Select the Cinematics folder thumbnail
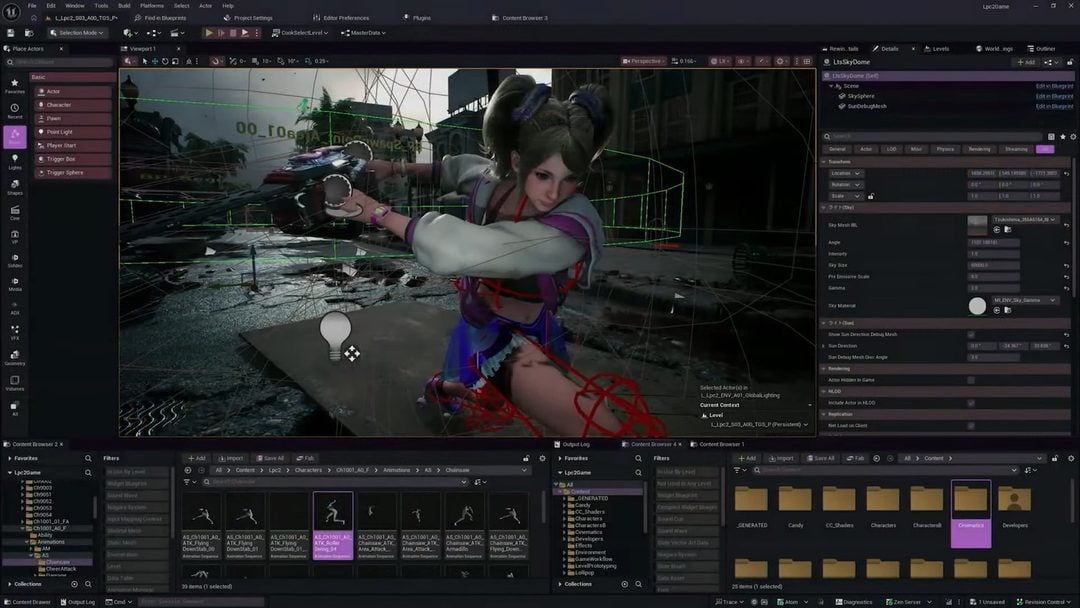 (x=970, y=513)
